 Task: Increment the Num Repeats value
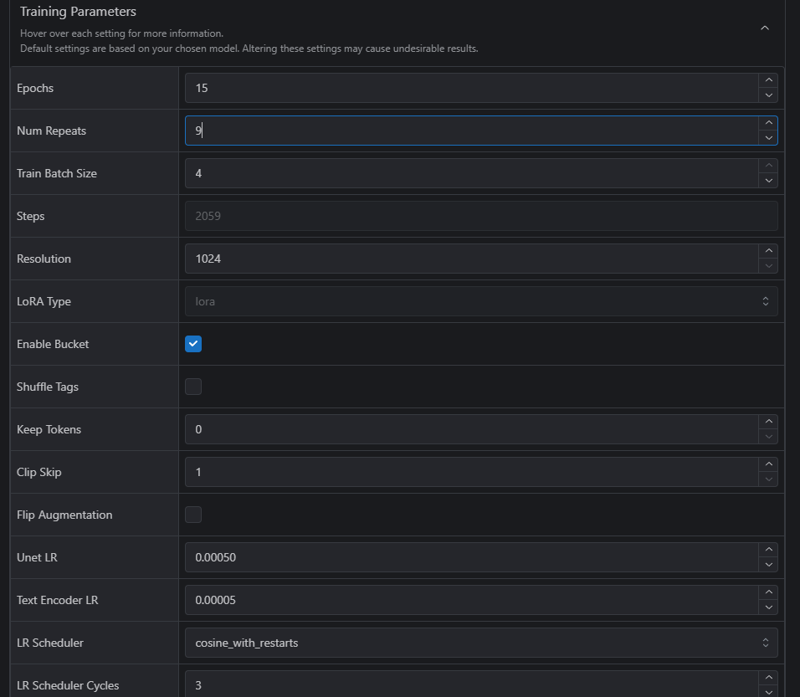point(768,123)
